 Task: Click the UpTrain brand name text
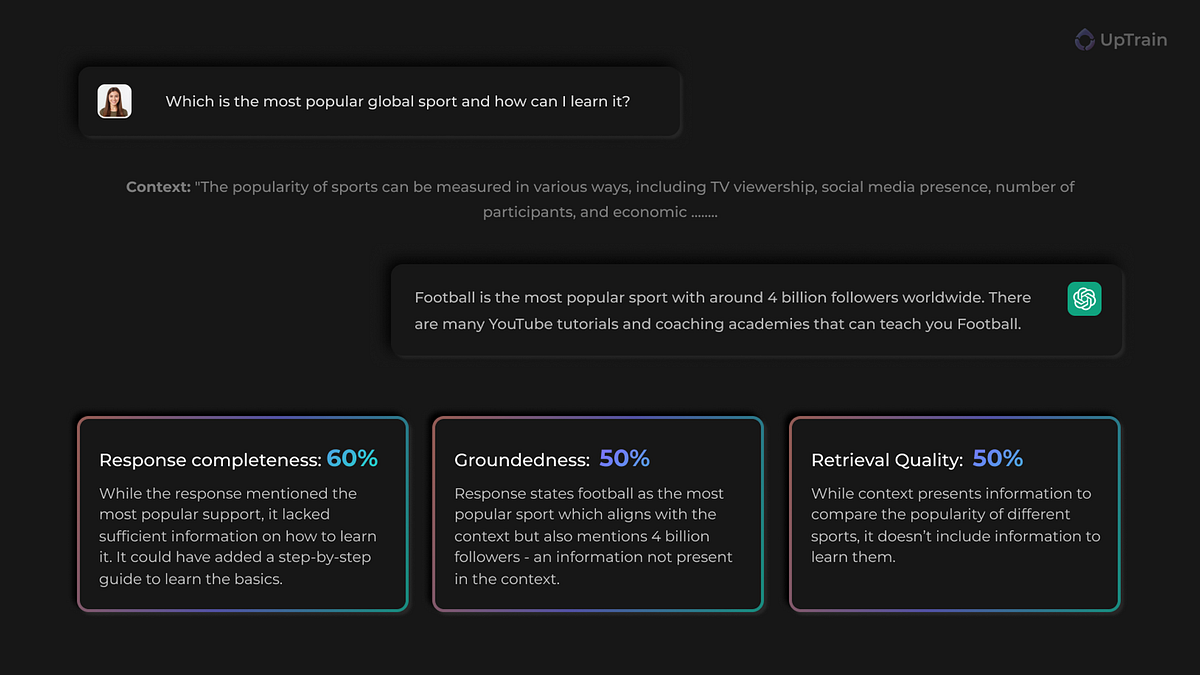tap(1134, 41)
